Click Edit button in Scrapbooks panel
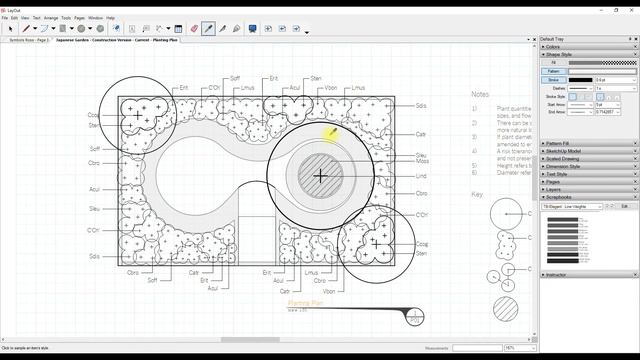 pos(624,207)
